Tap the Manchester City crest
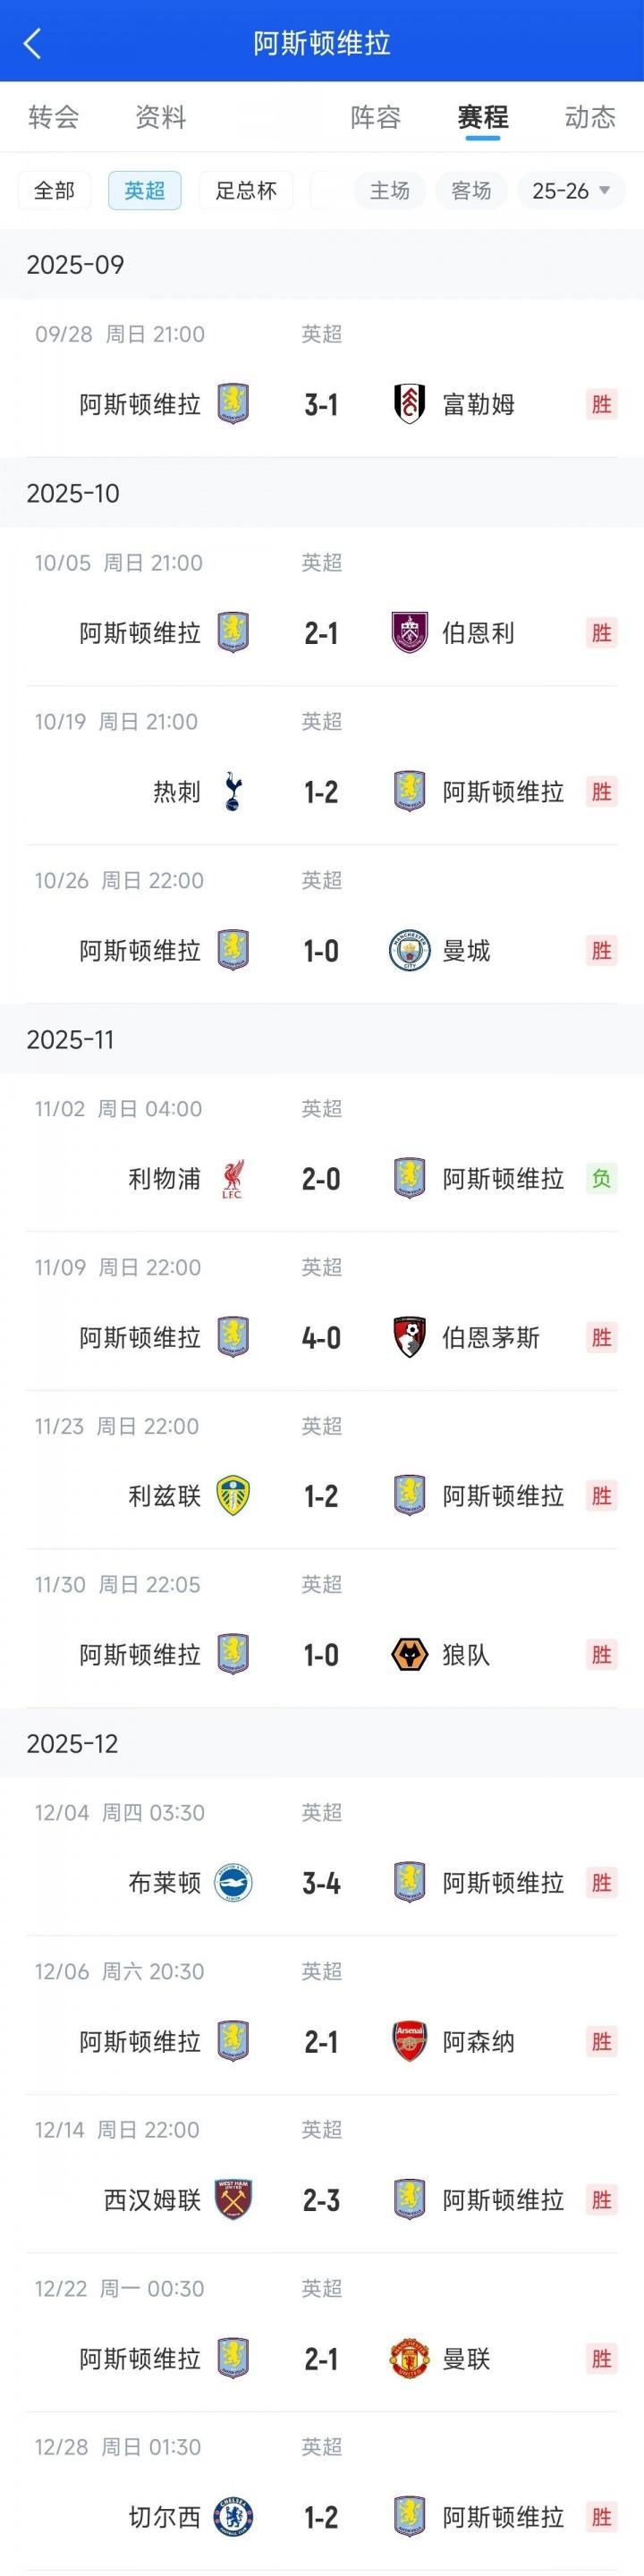Viewport: 644px width, 2576px height. pyautogui.click(x=410, y=951)
